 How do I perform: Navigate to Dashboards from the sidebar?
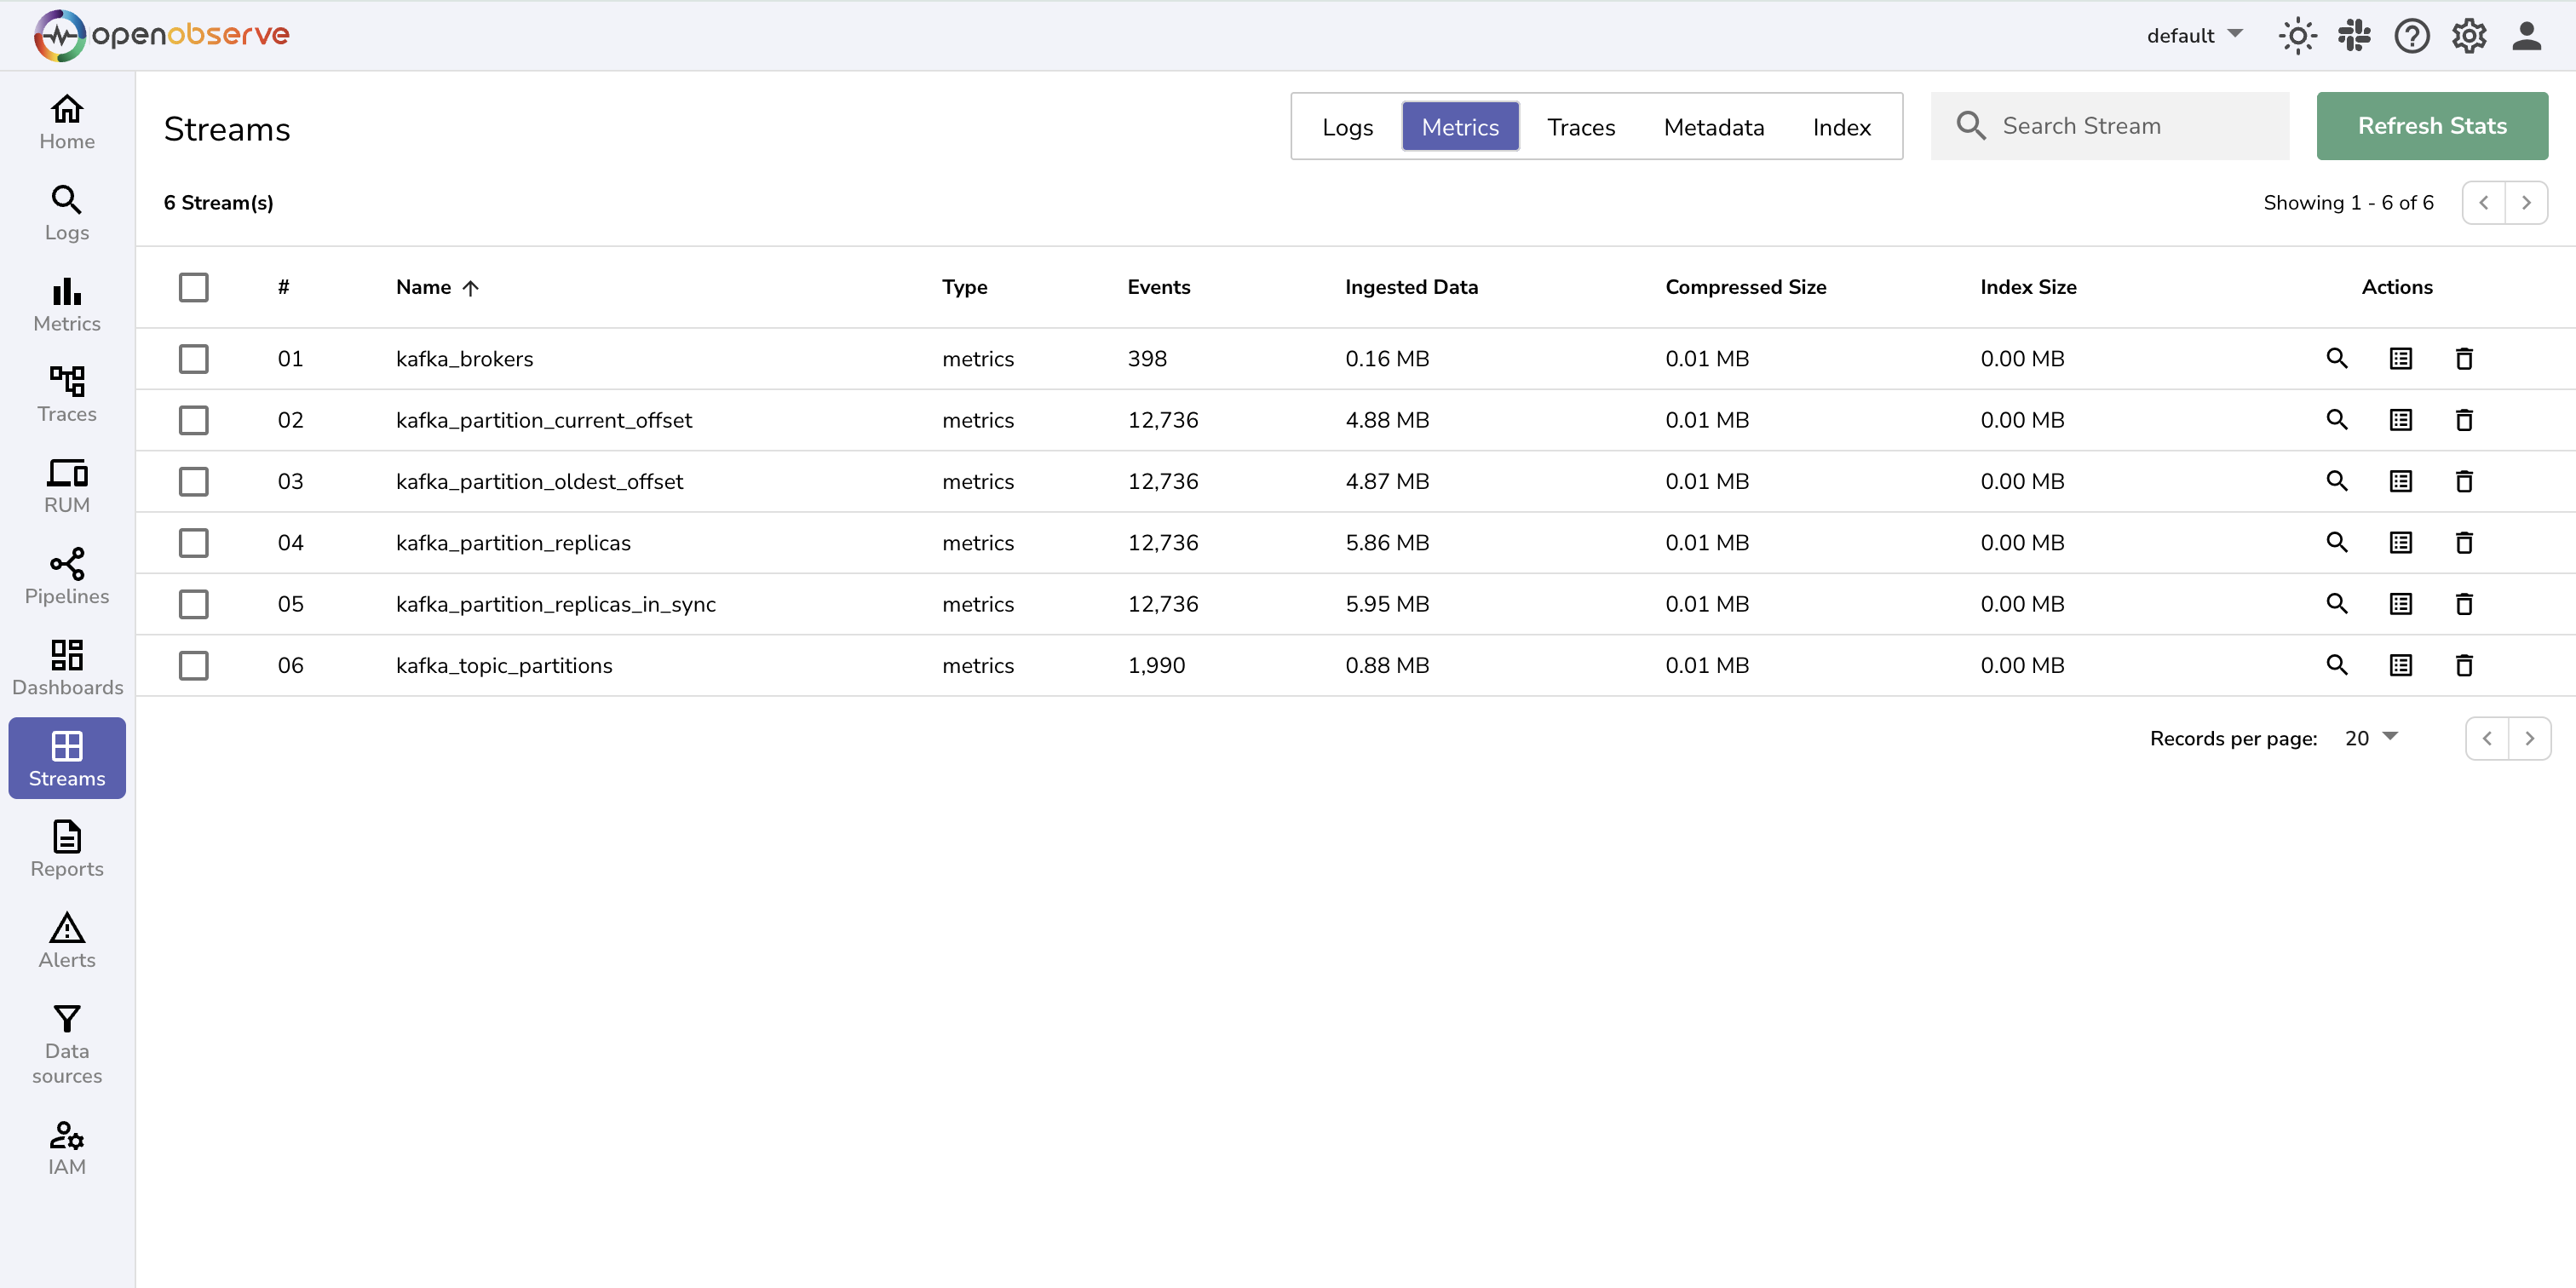66,665
